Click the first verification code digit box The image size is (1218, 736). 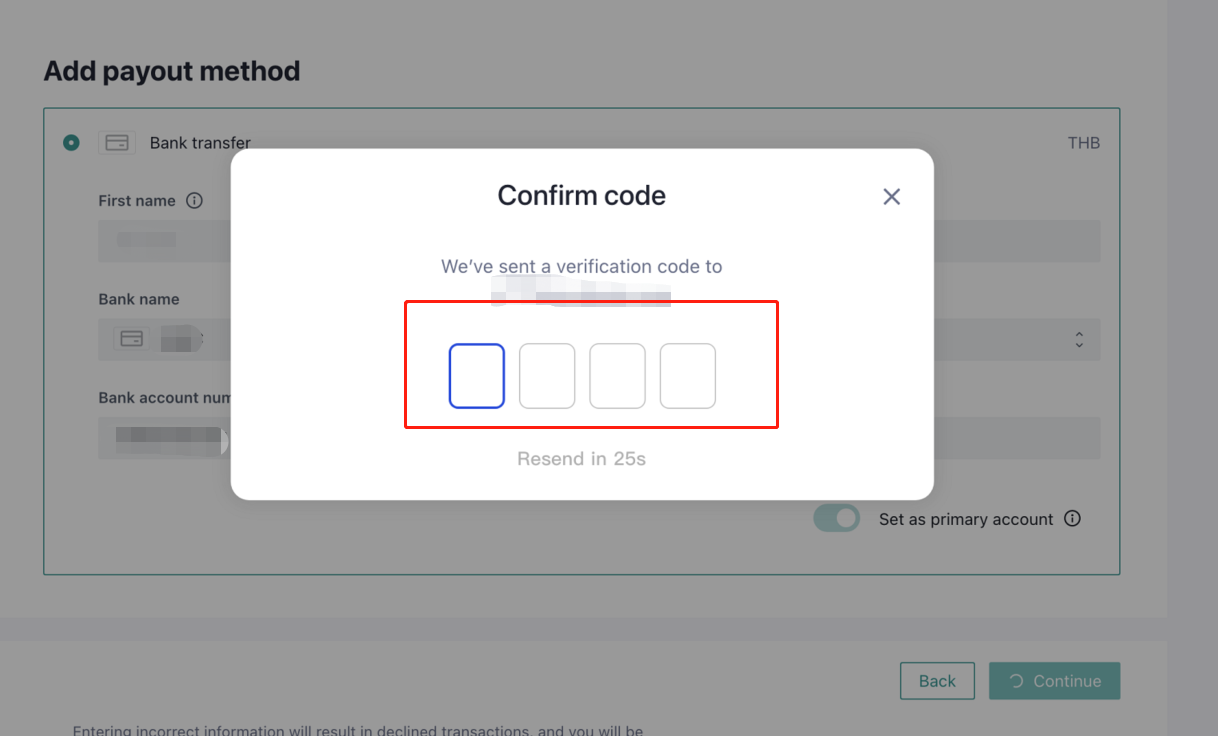(476, 376)
